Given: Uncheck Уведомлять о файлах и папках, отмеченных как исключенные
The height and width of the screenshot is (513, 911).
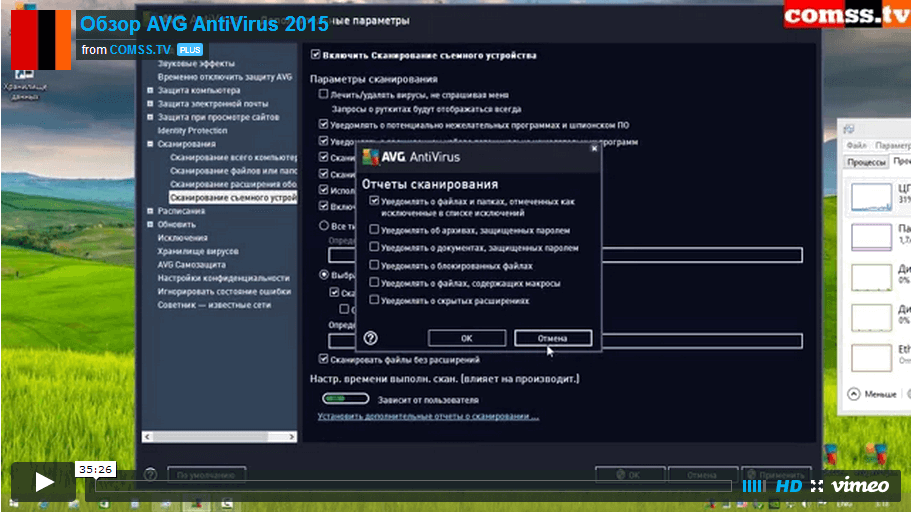Looking at the screenshot, I should coord(374,201).
